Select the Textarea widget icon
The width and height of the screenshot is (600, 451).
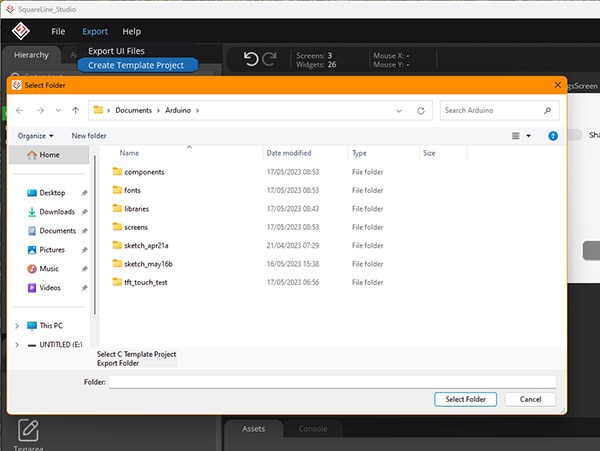tap(28, 430)
